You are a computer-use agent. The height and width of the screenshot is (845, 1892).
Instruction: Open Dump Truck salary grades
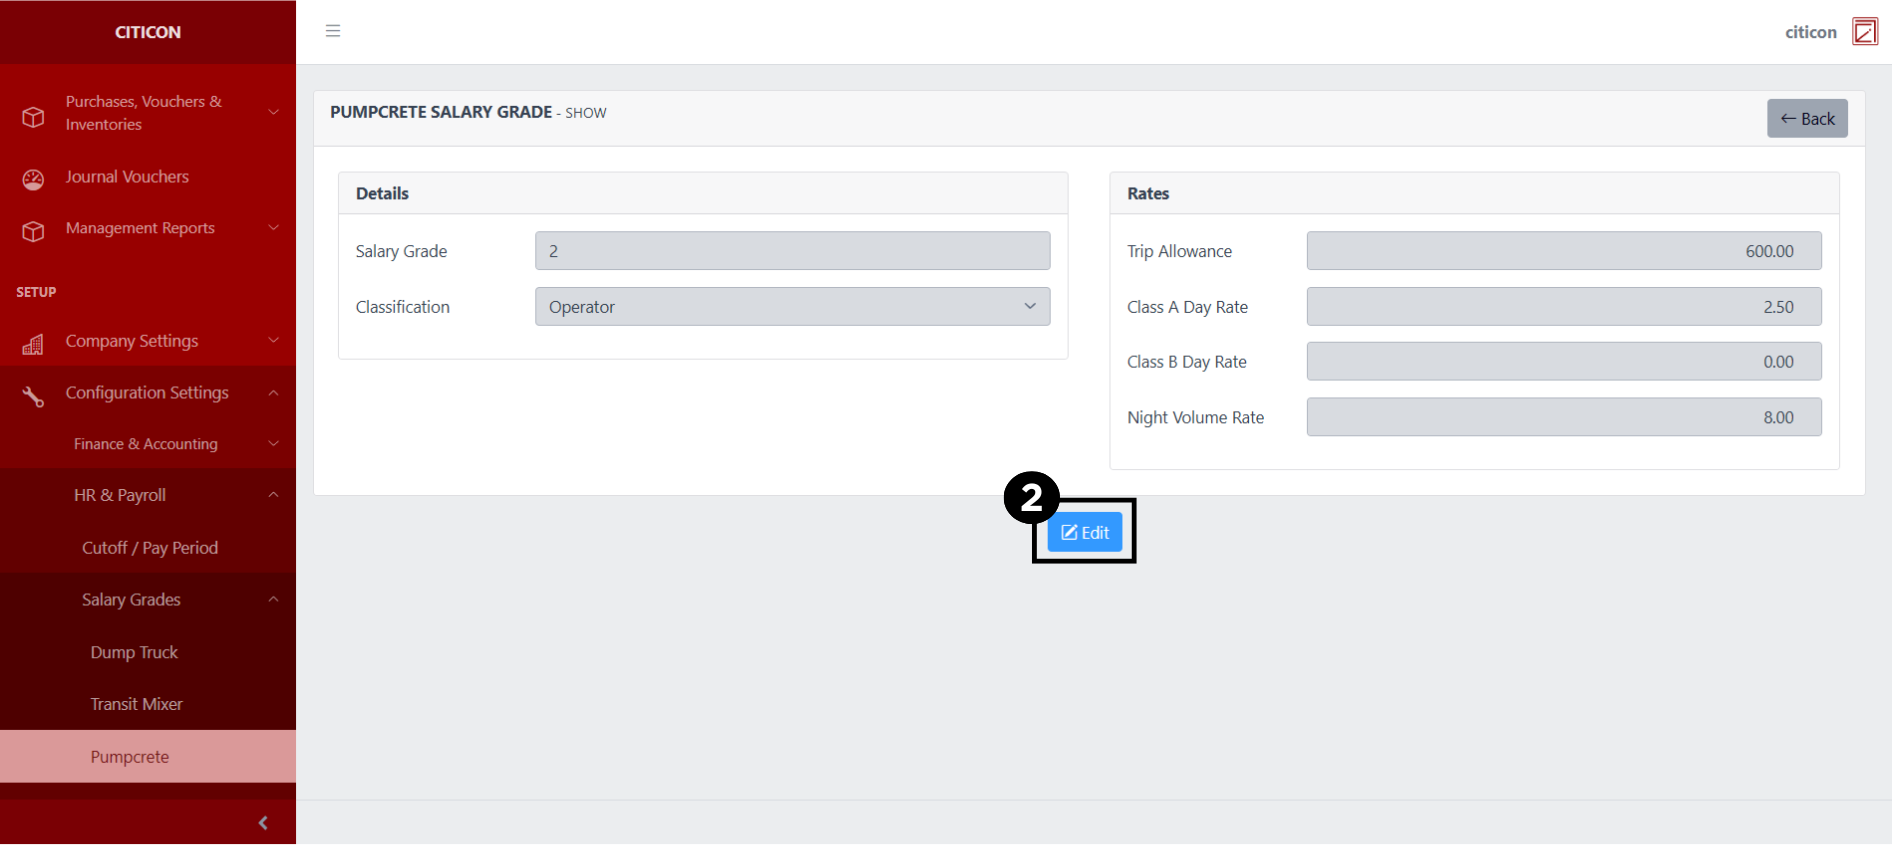(x=134, y=652)
